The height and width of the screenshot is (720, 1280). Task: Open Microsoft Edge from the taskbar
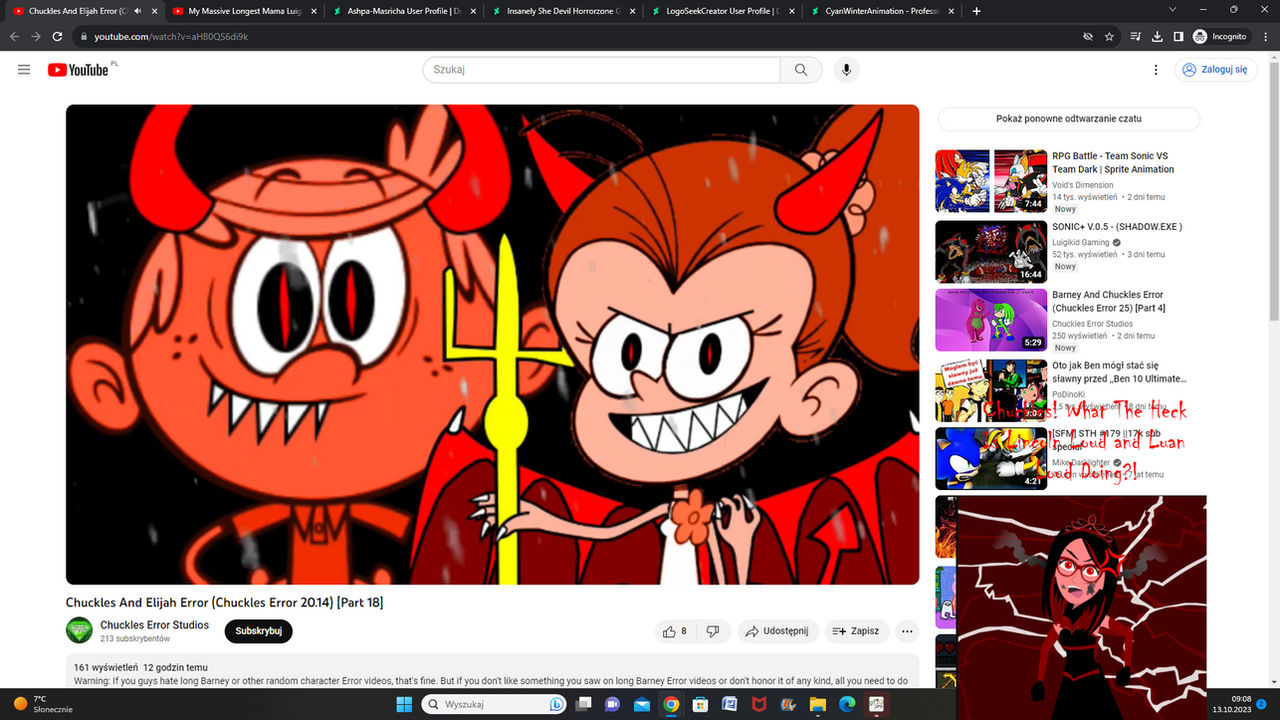tap(846, 704)
